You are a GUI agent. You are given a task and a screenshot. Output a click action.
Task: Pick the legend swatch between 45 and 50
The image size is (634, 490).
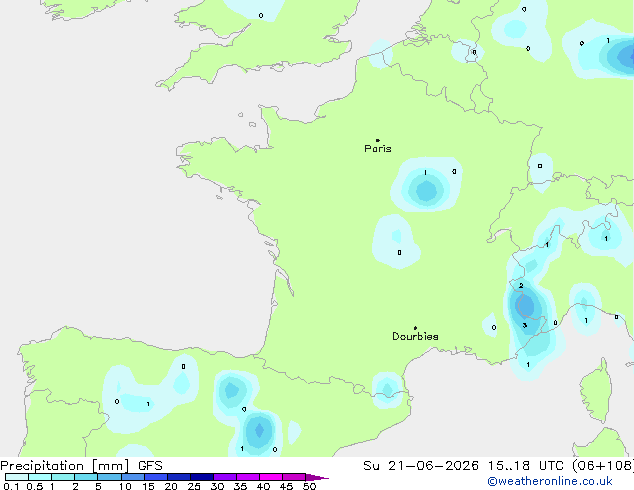[x=294, y=477]
